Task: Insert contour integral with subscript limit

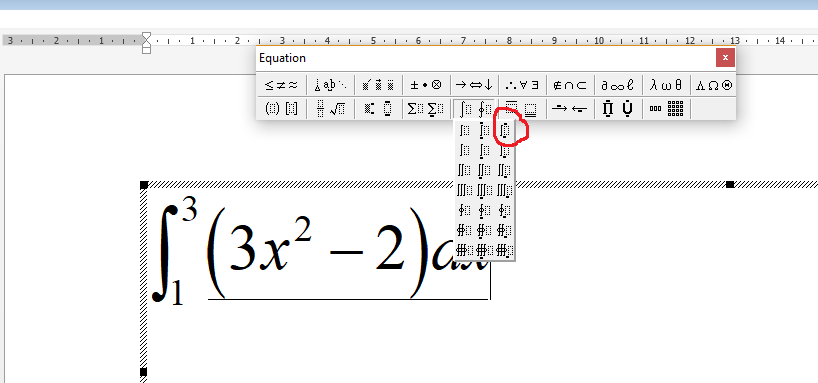Action: 504,210
